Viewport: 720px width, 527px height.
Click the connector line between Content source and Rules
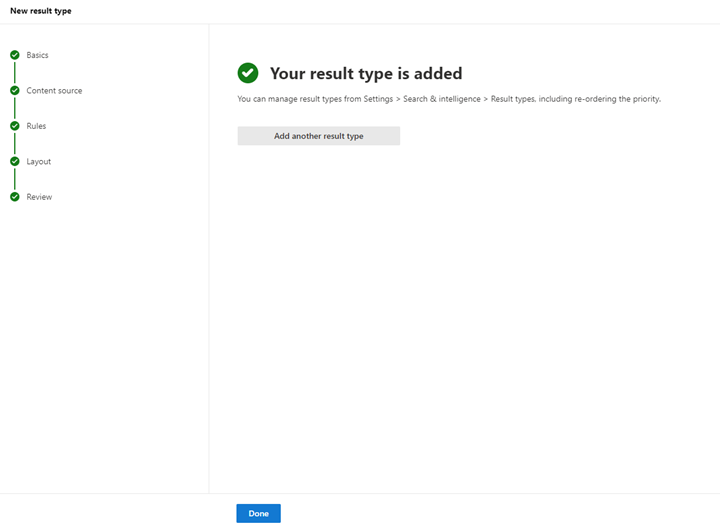click(x=15, y=108)
